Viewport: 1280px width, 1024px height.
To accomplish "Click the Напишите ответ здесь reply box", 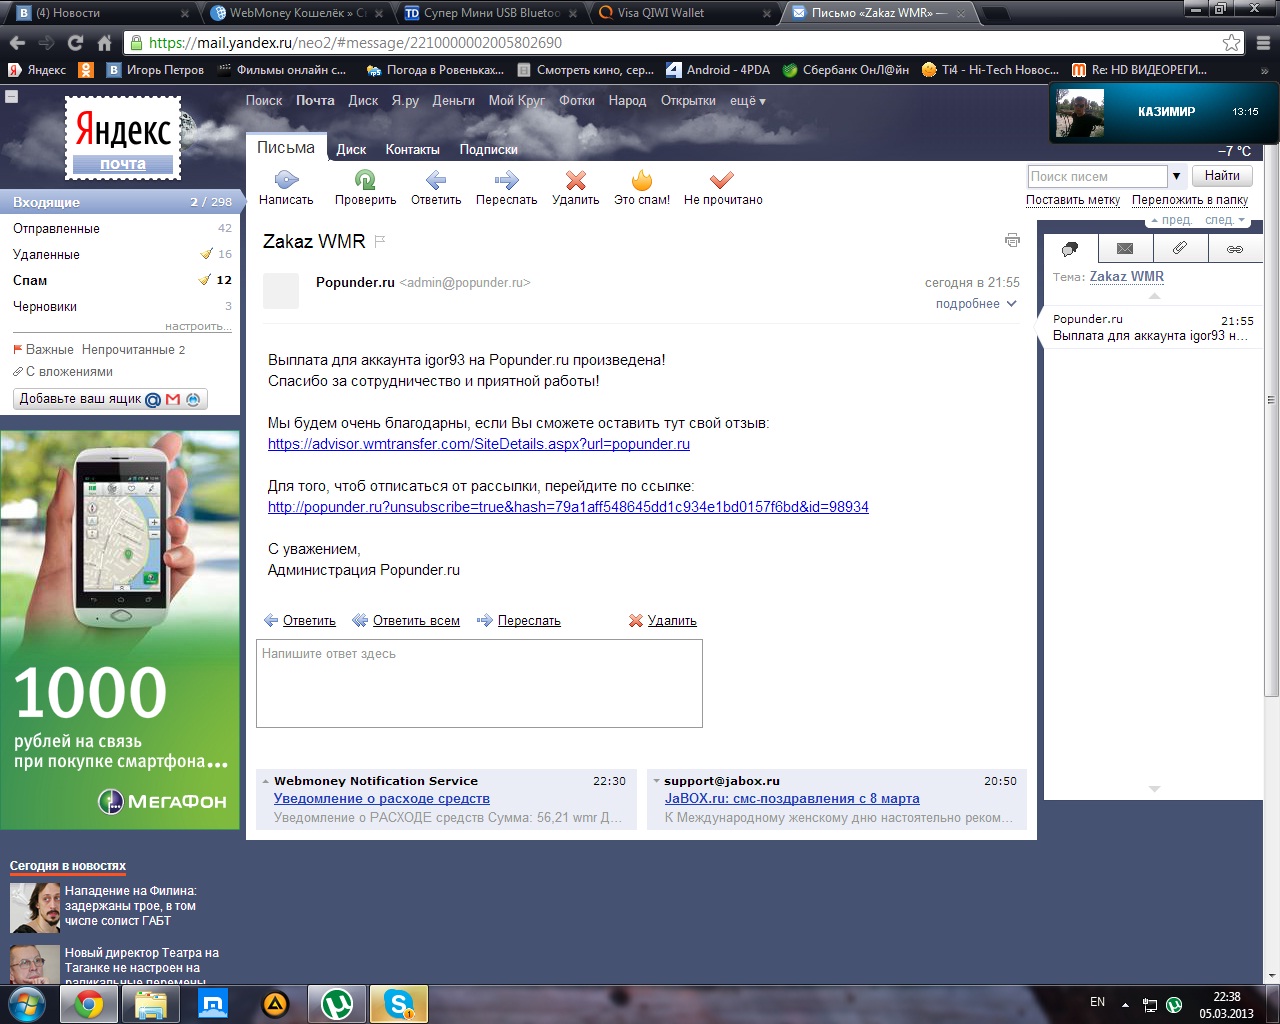I will click(479, 684).
